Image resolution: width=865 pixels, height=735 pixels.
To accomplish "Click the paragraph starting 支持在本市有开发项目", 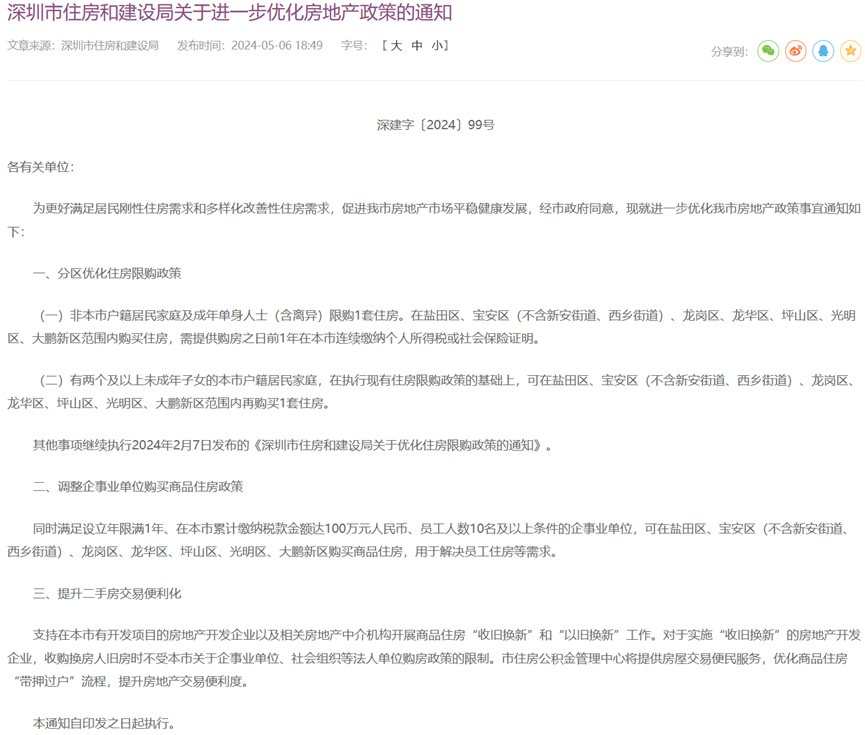I will pos(434,658).
